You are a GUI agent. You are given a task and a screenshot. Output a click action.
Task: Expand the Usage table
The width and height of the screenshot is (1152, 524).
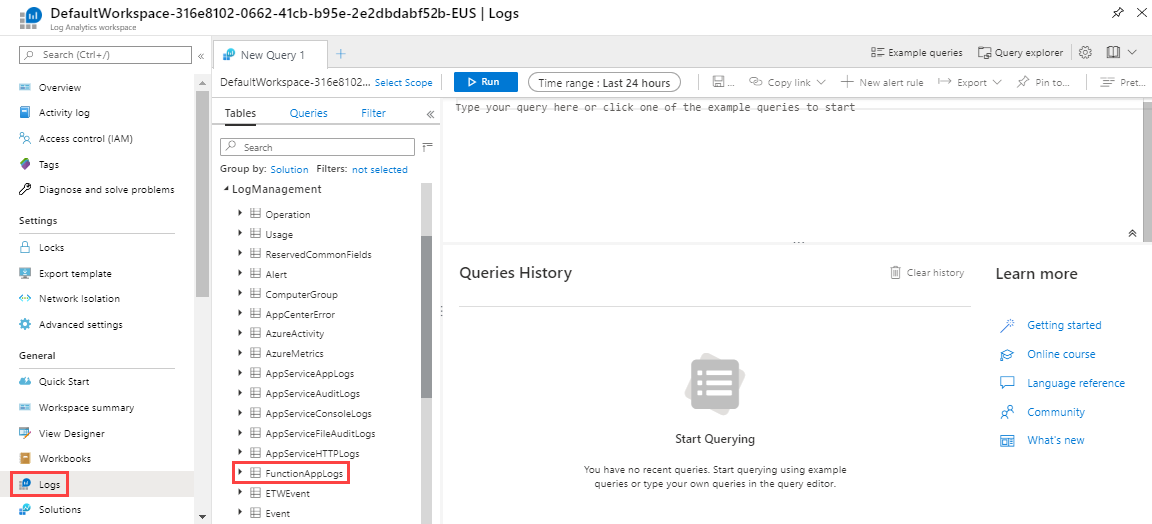240,234
